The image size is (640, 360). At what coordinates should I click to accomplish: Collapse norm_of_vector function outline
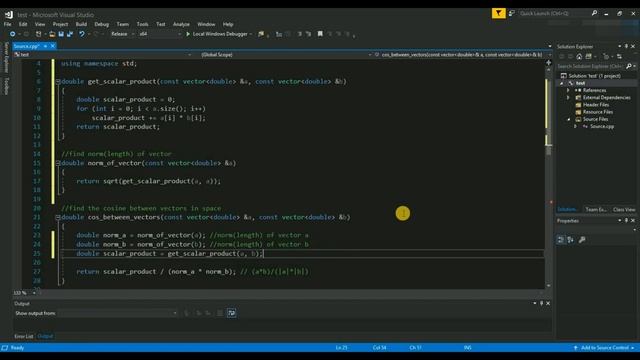tap(58, 163)
